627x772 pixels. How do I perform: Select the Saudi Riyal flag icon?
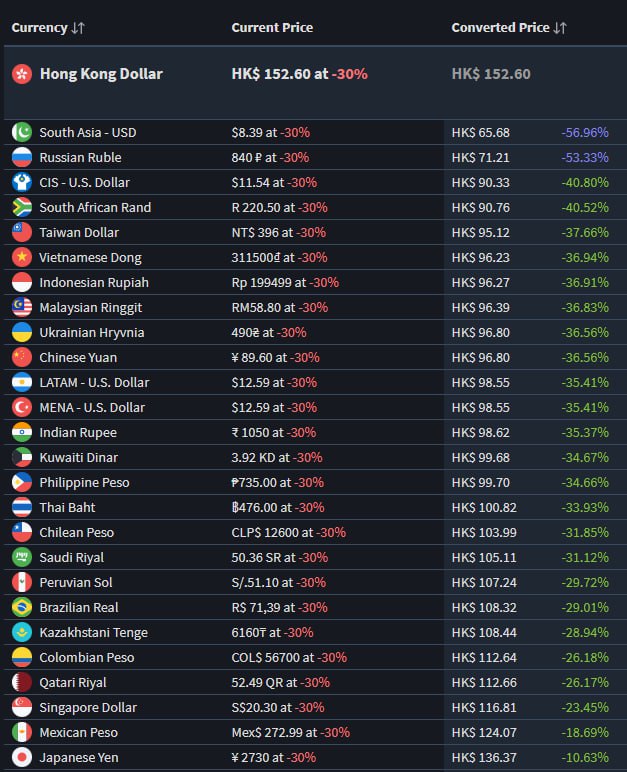pos(22,557)
